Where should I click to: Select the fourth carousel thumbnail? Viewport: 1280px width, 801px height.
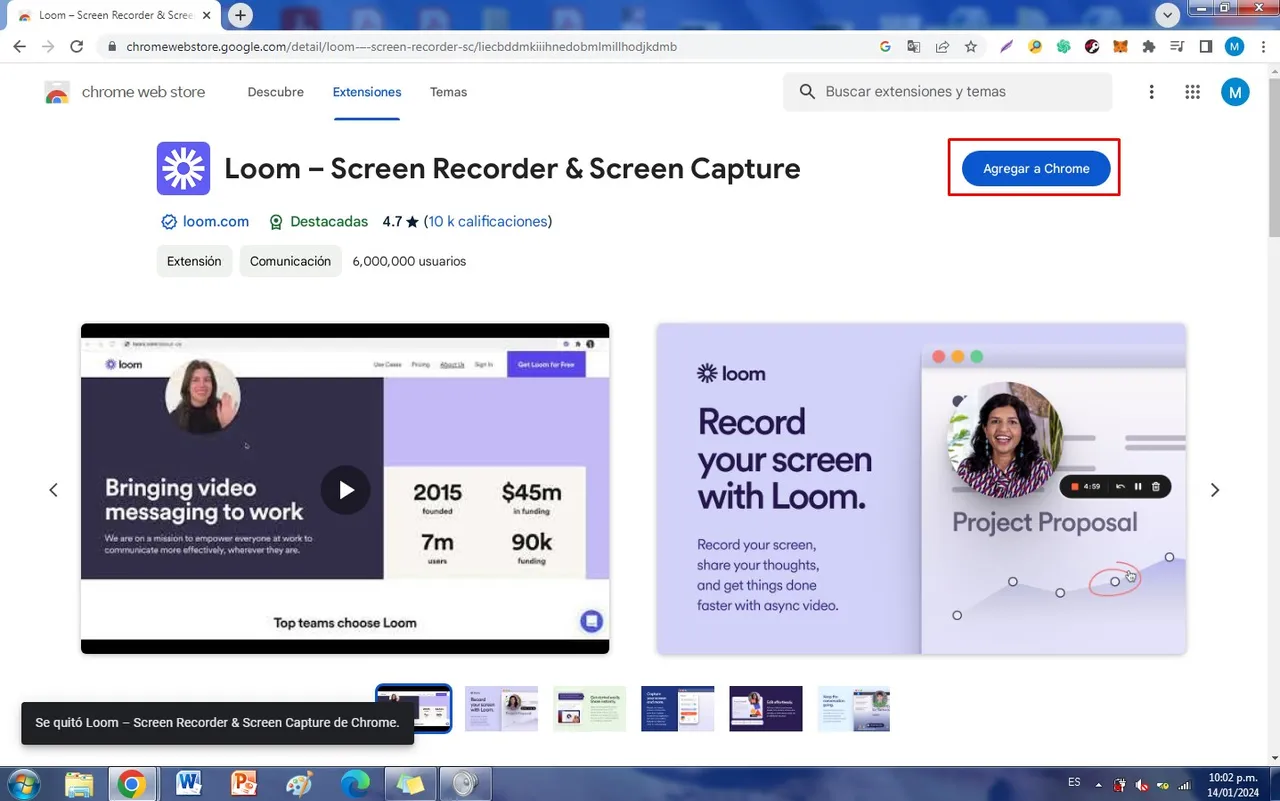click(678, 709)
